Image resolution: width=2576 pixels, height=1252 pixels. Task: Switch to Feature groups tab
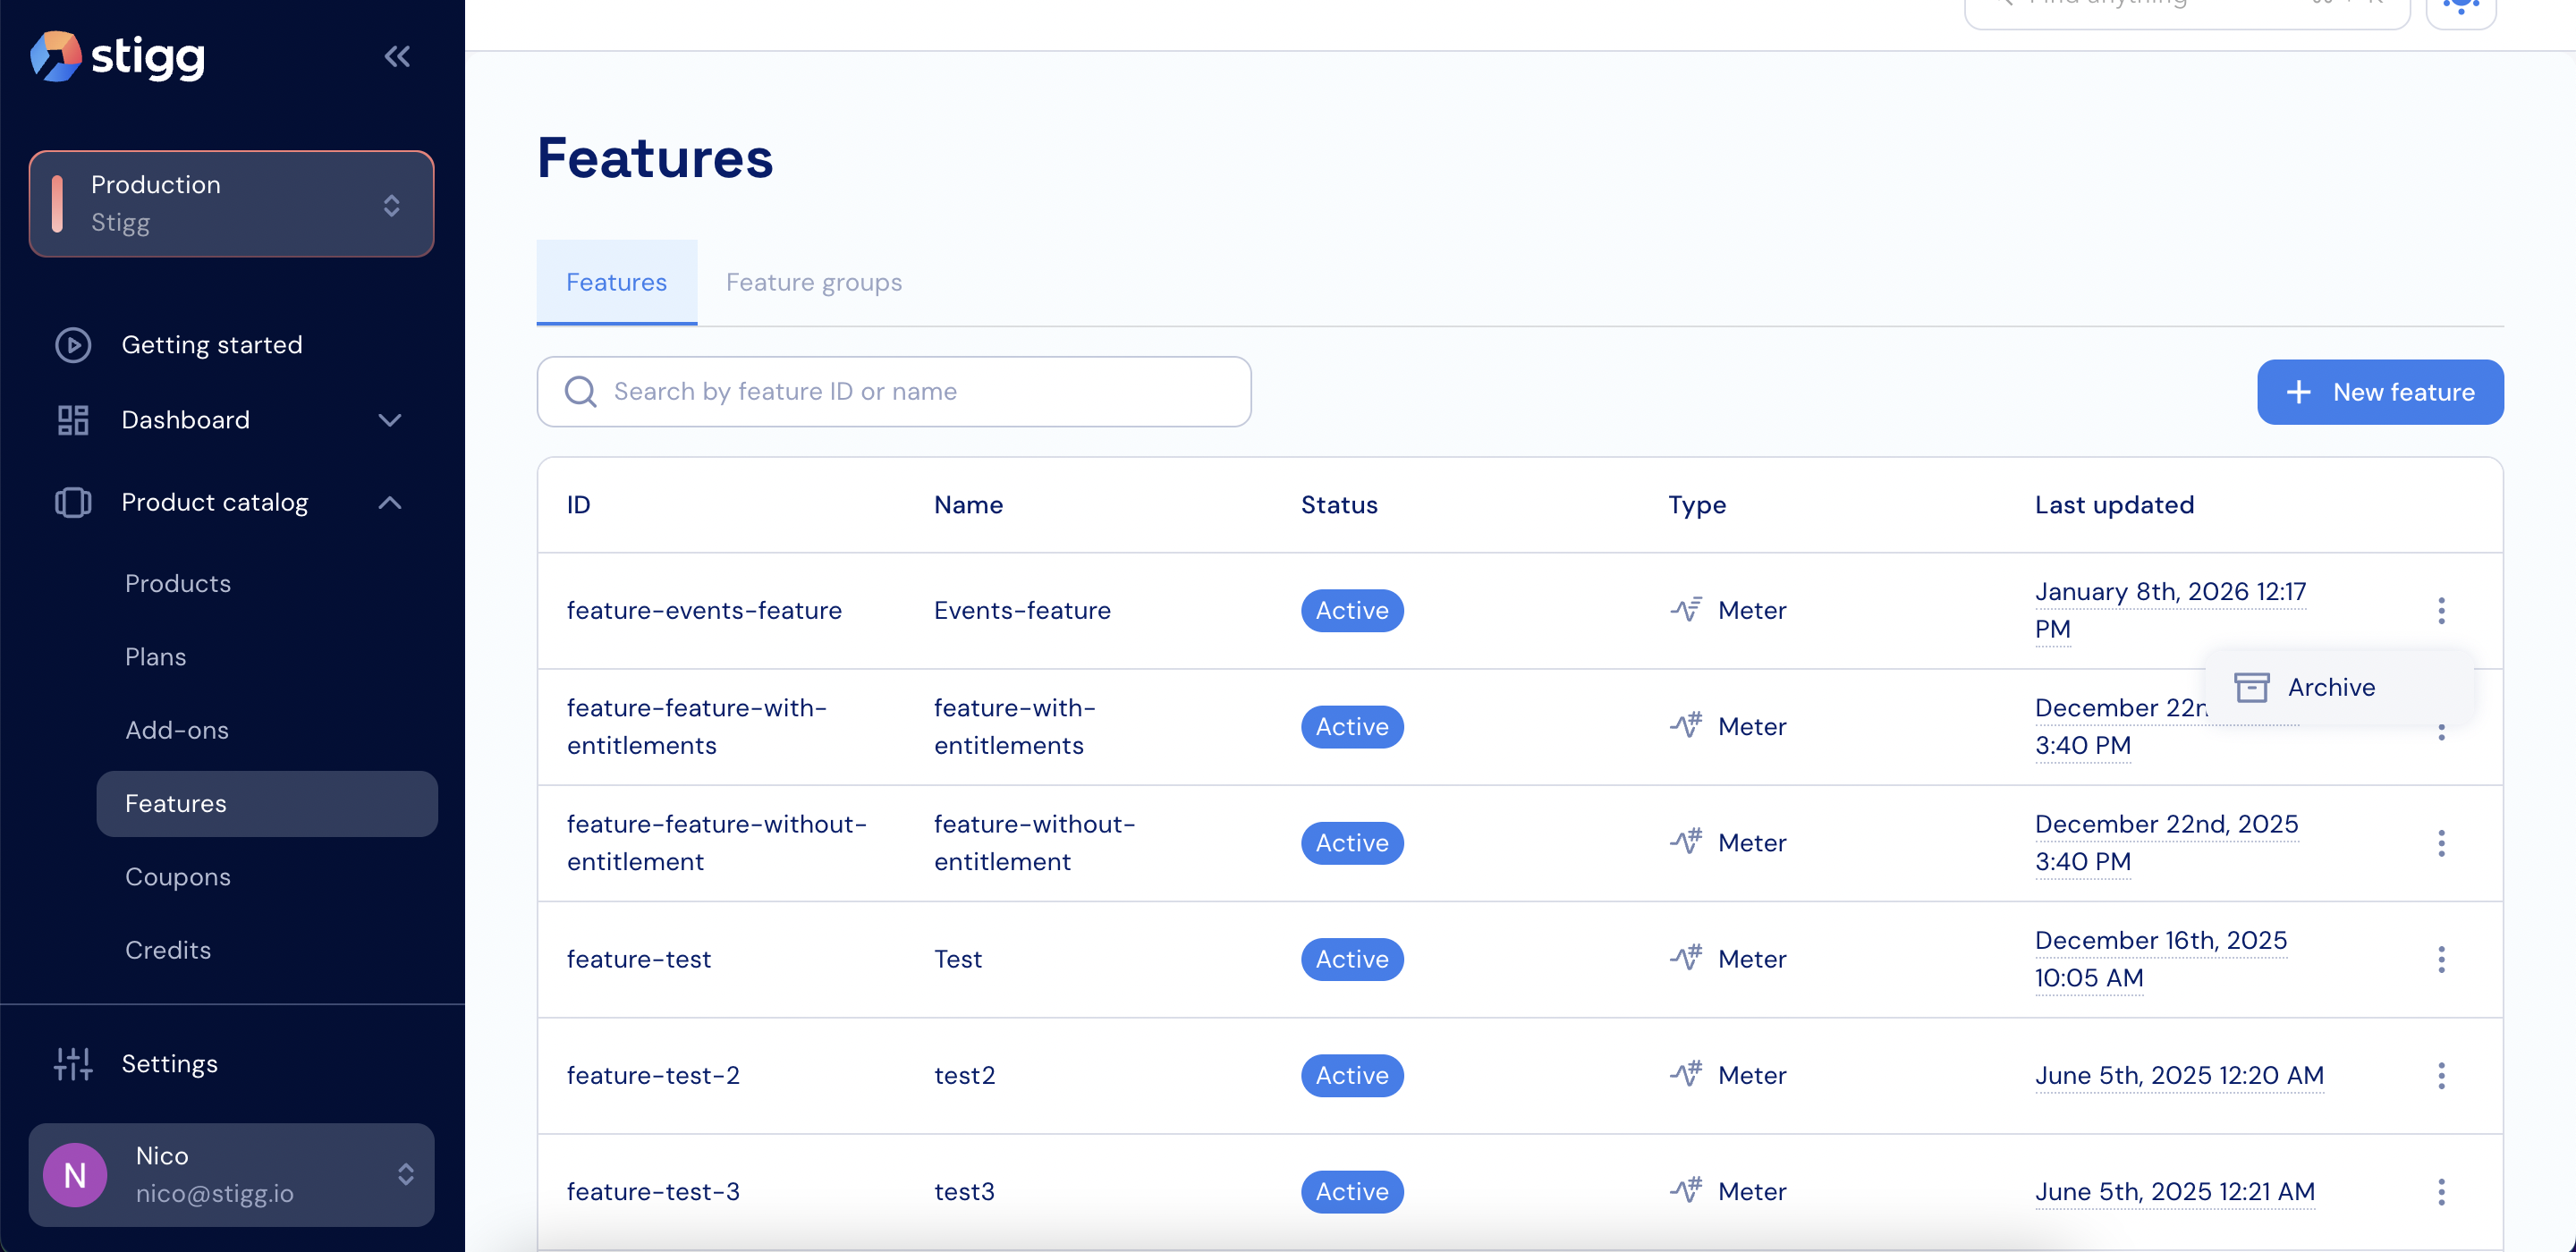(813, 283)
